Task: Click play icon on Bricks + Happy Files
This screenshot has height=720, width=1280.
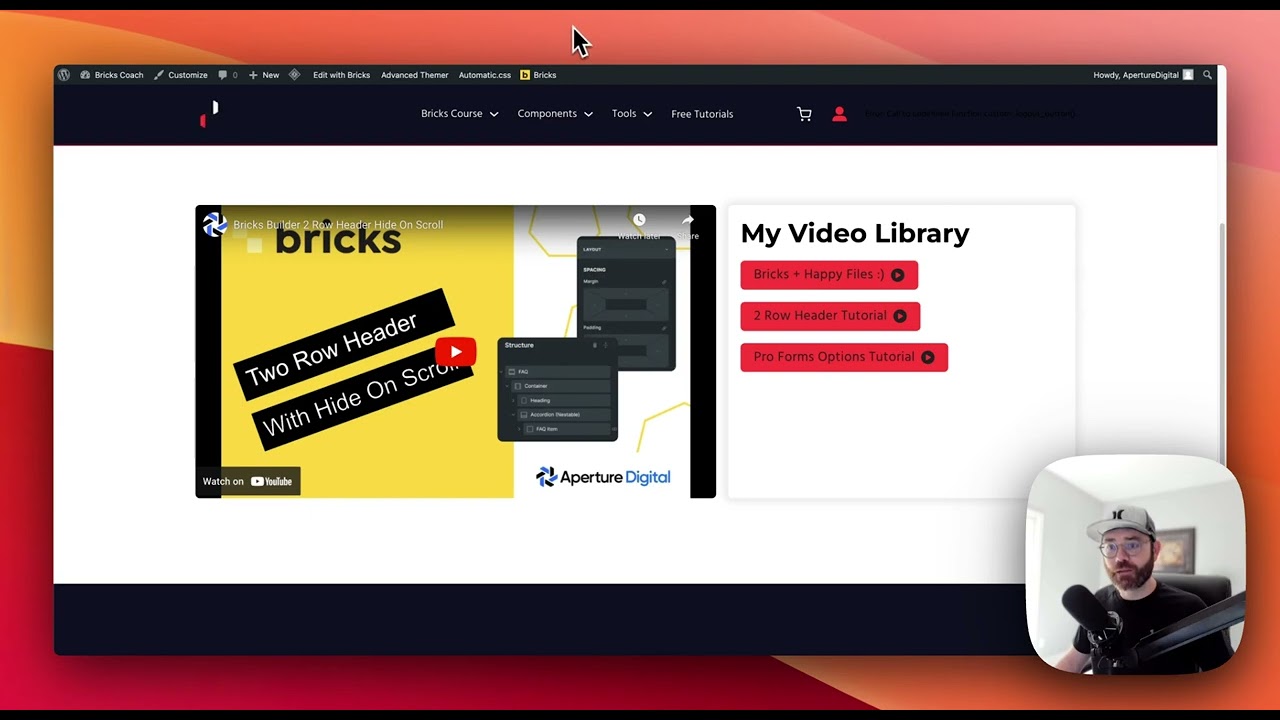Action: point(897,275)
